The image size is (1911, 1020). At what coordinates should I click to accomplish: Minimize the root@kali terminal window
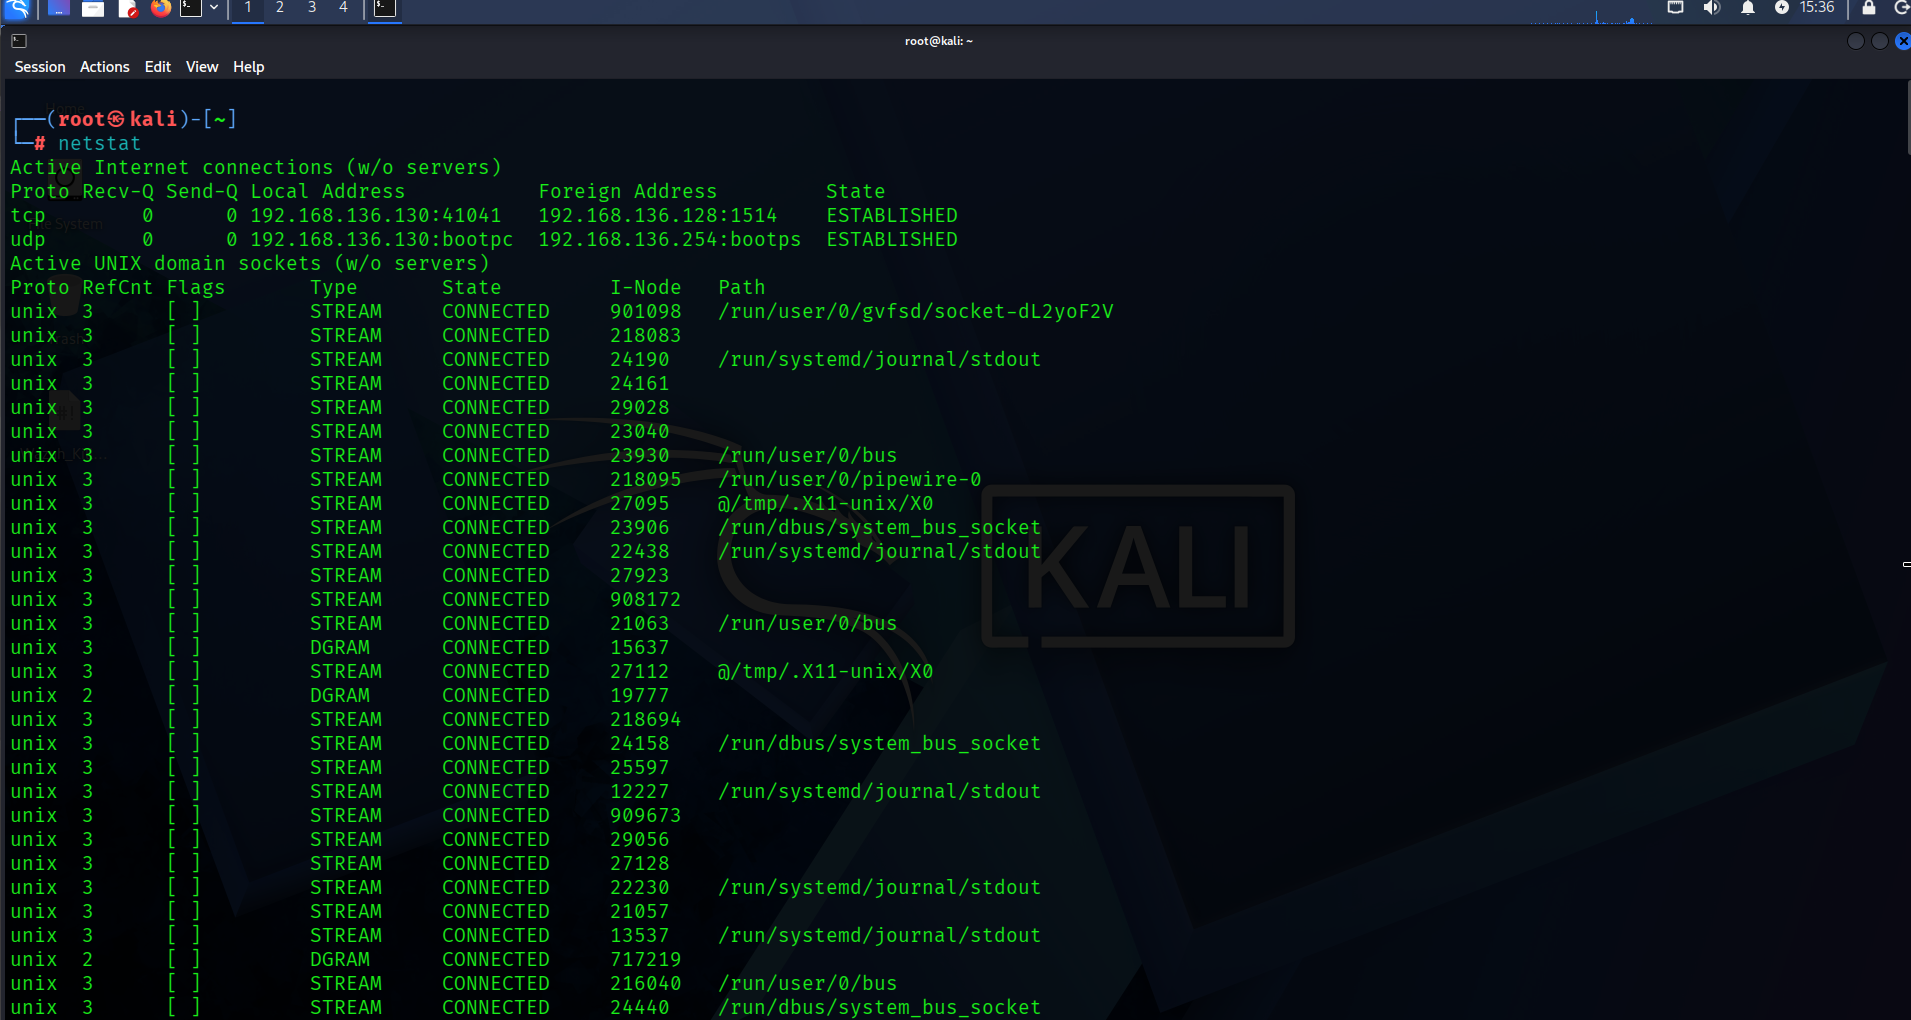point(1856,41)
